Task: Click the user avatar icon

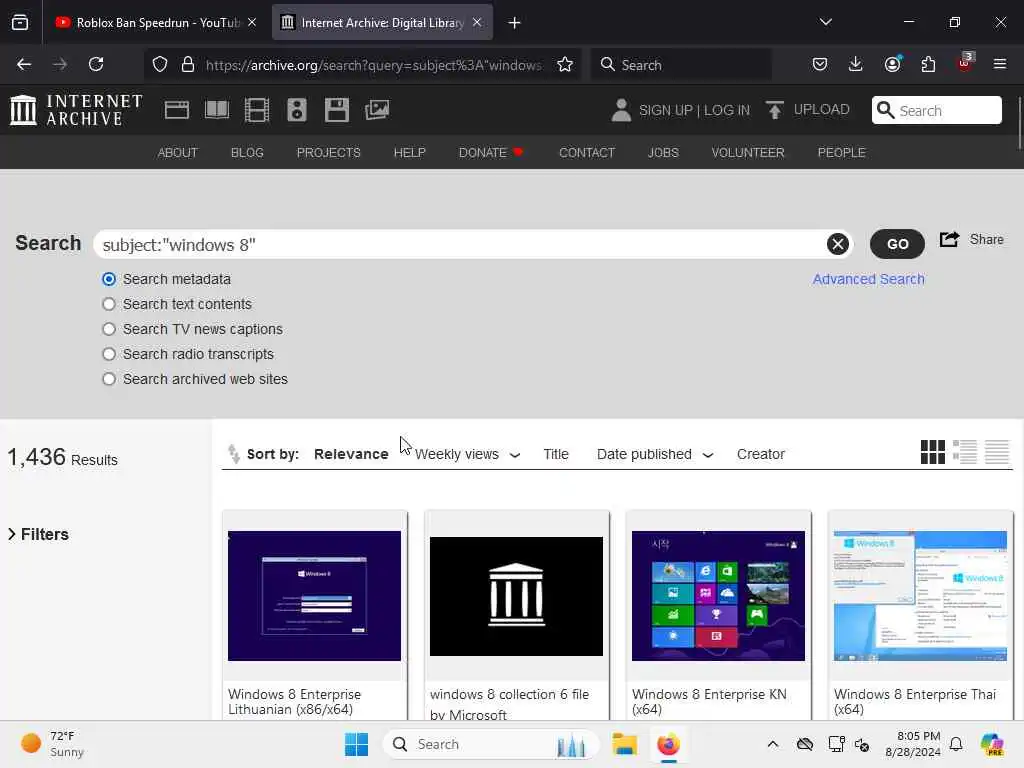Action: (x=621, y=110)
